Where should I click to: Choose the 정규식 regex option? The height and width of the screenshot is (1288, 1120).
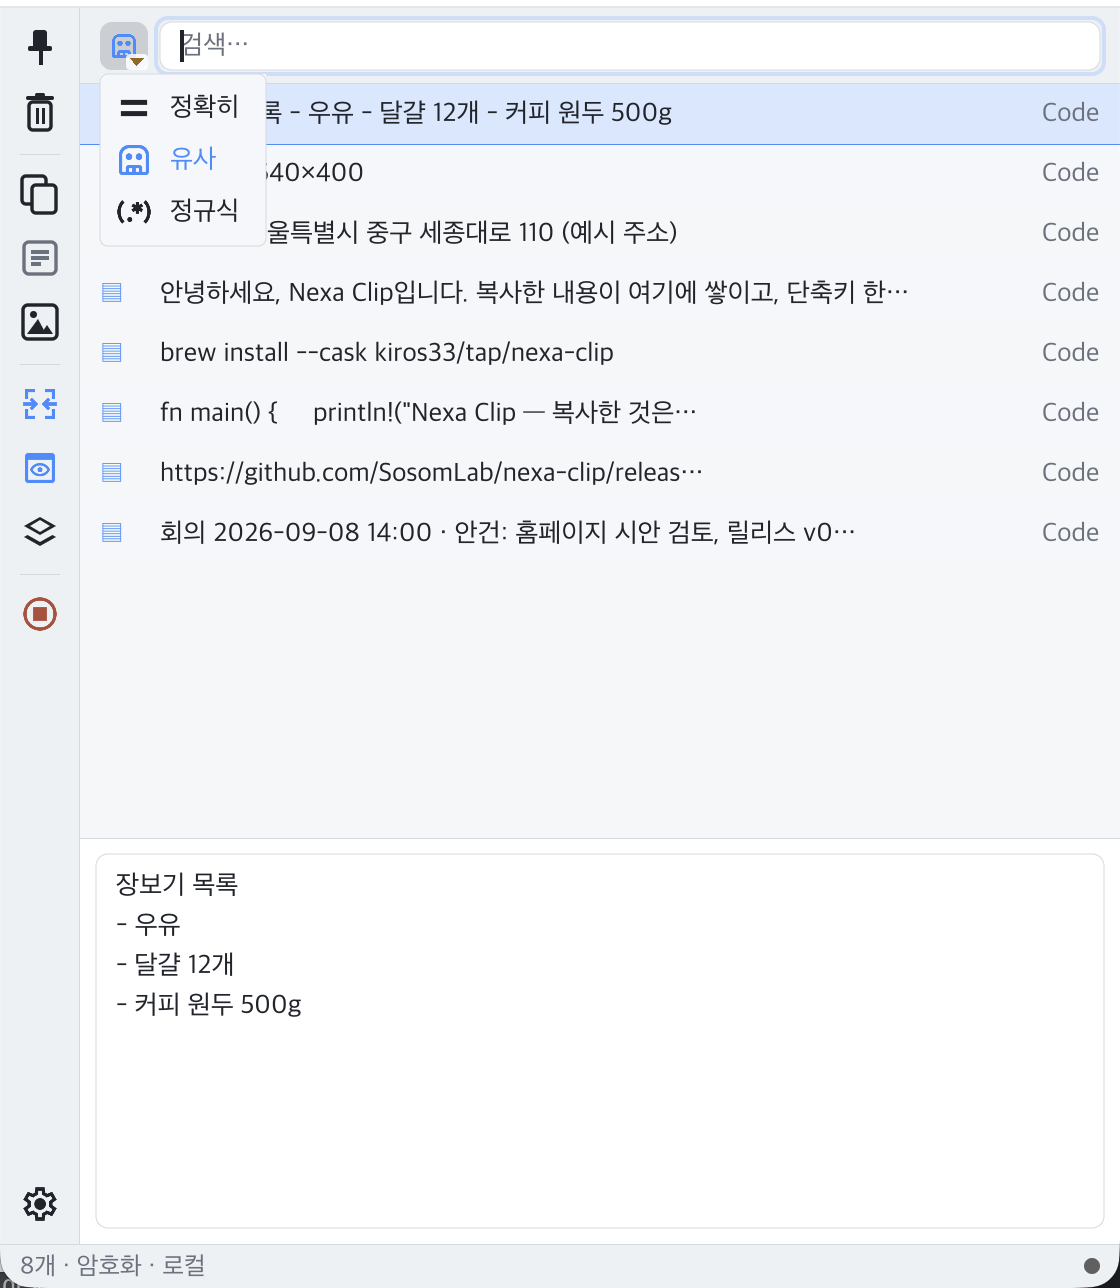182,210
